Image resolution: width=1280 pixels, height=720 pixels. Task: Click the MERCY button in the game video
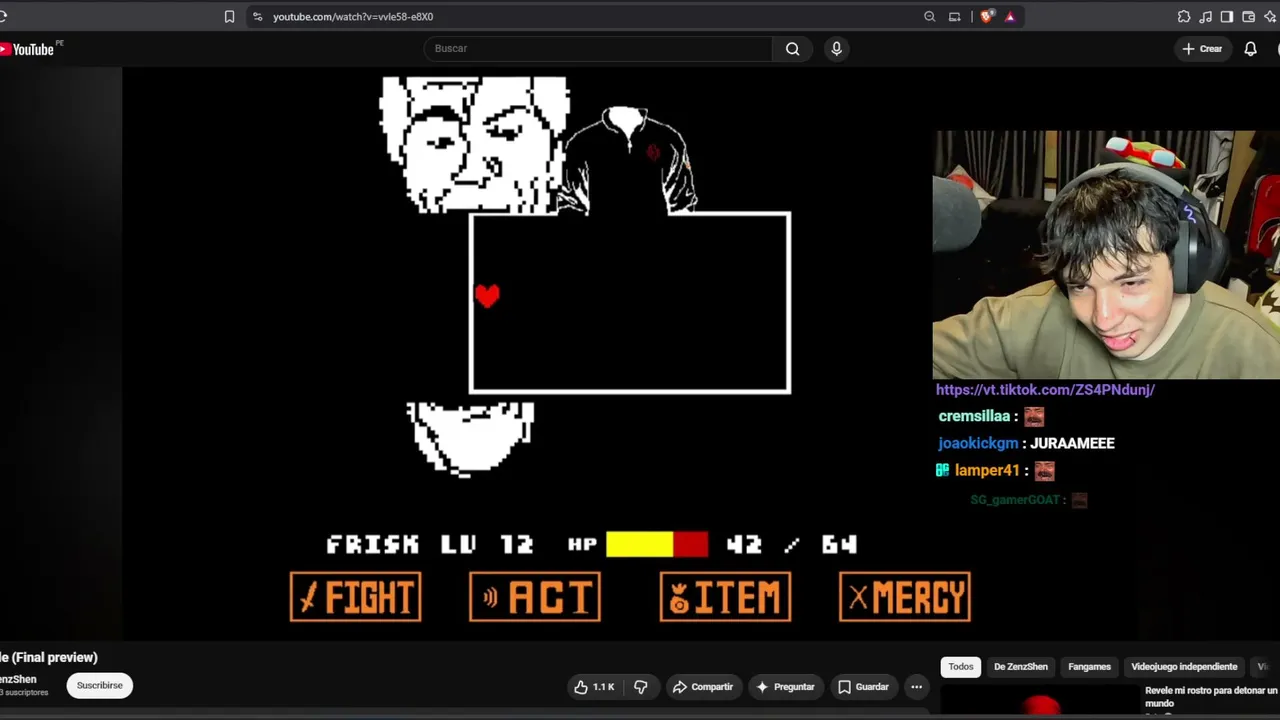tap(905, 597)
